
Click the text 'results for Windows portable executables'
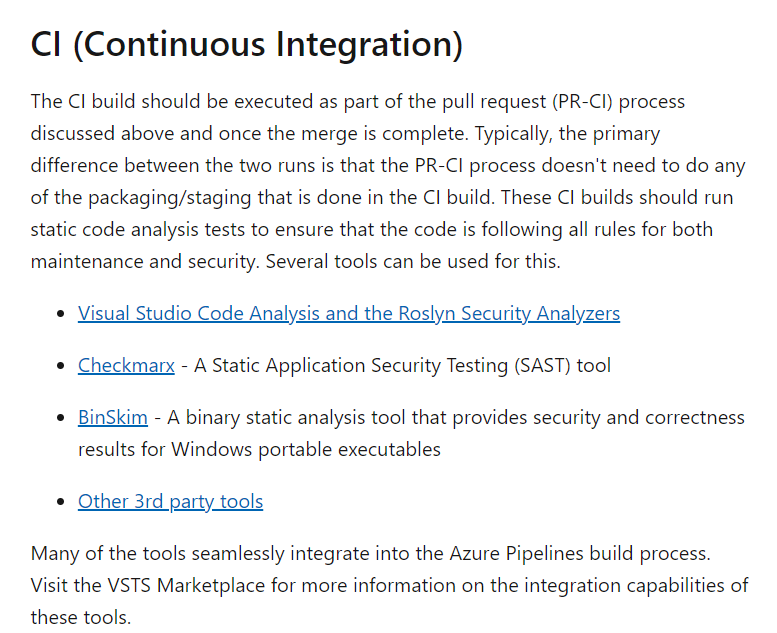point(259,449)
